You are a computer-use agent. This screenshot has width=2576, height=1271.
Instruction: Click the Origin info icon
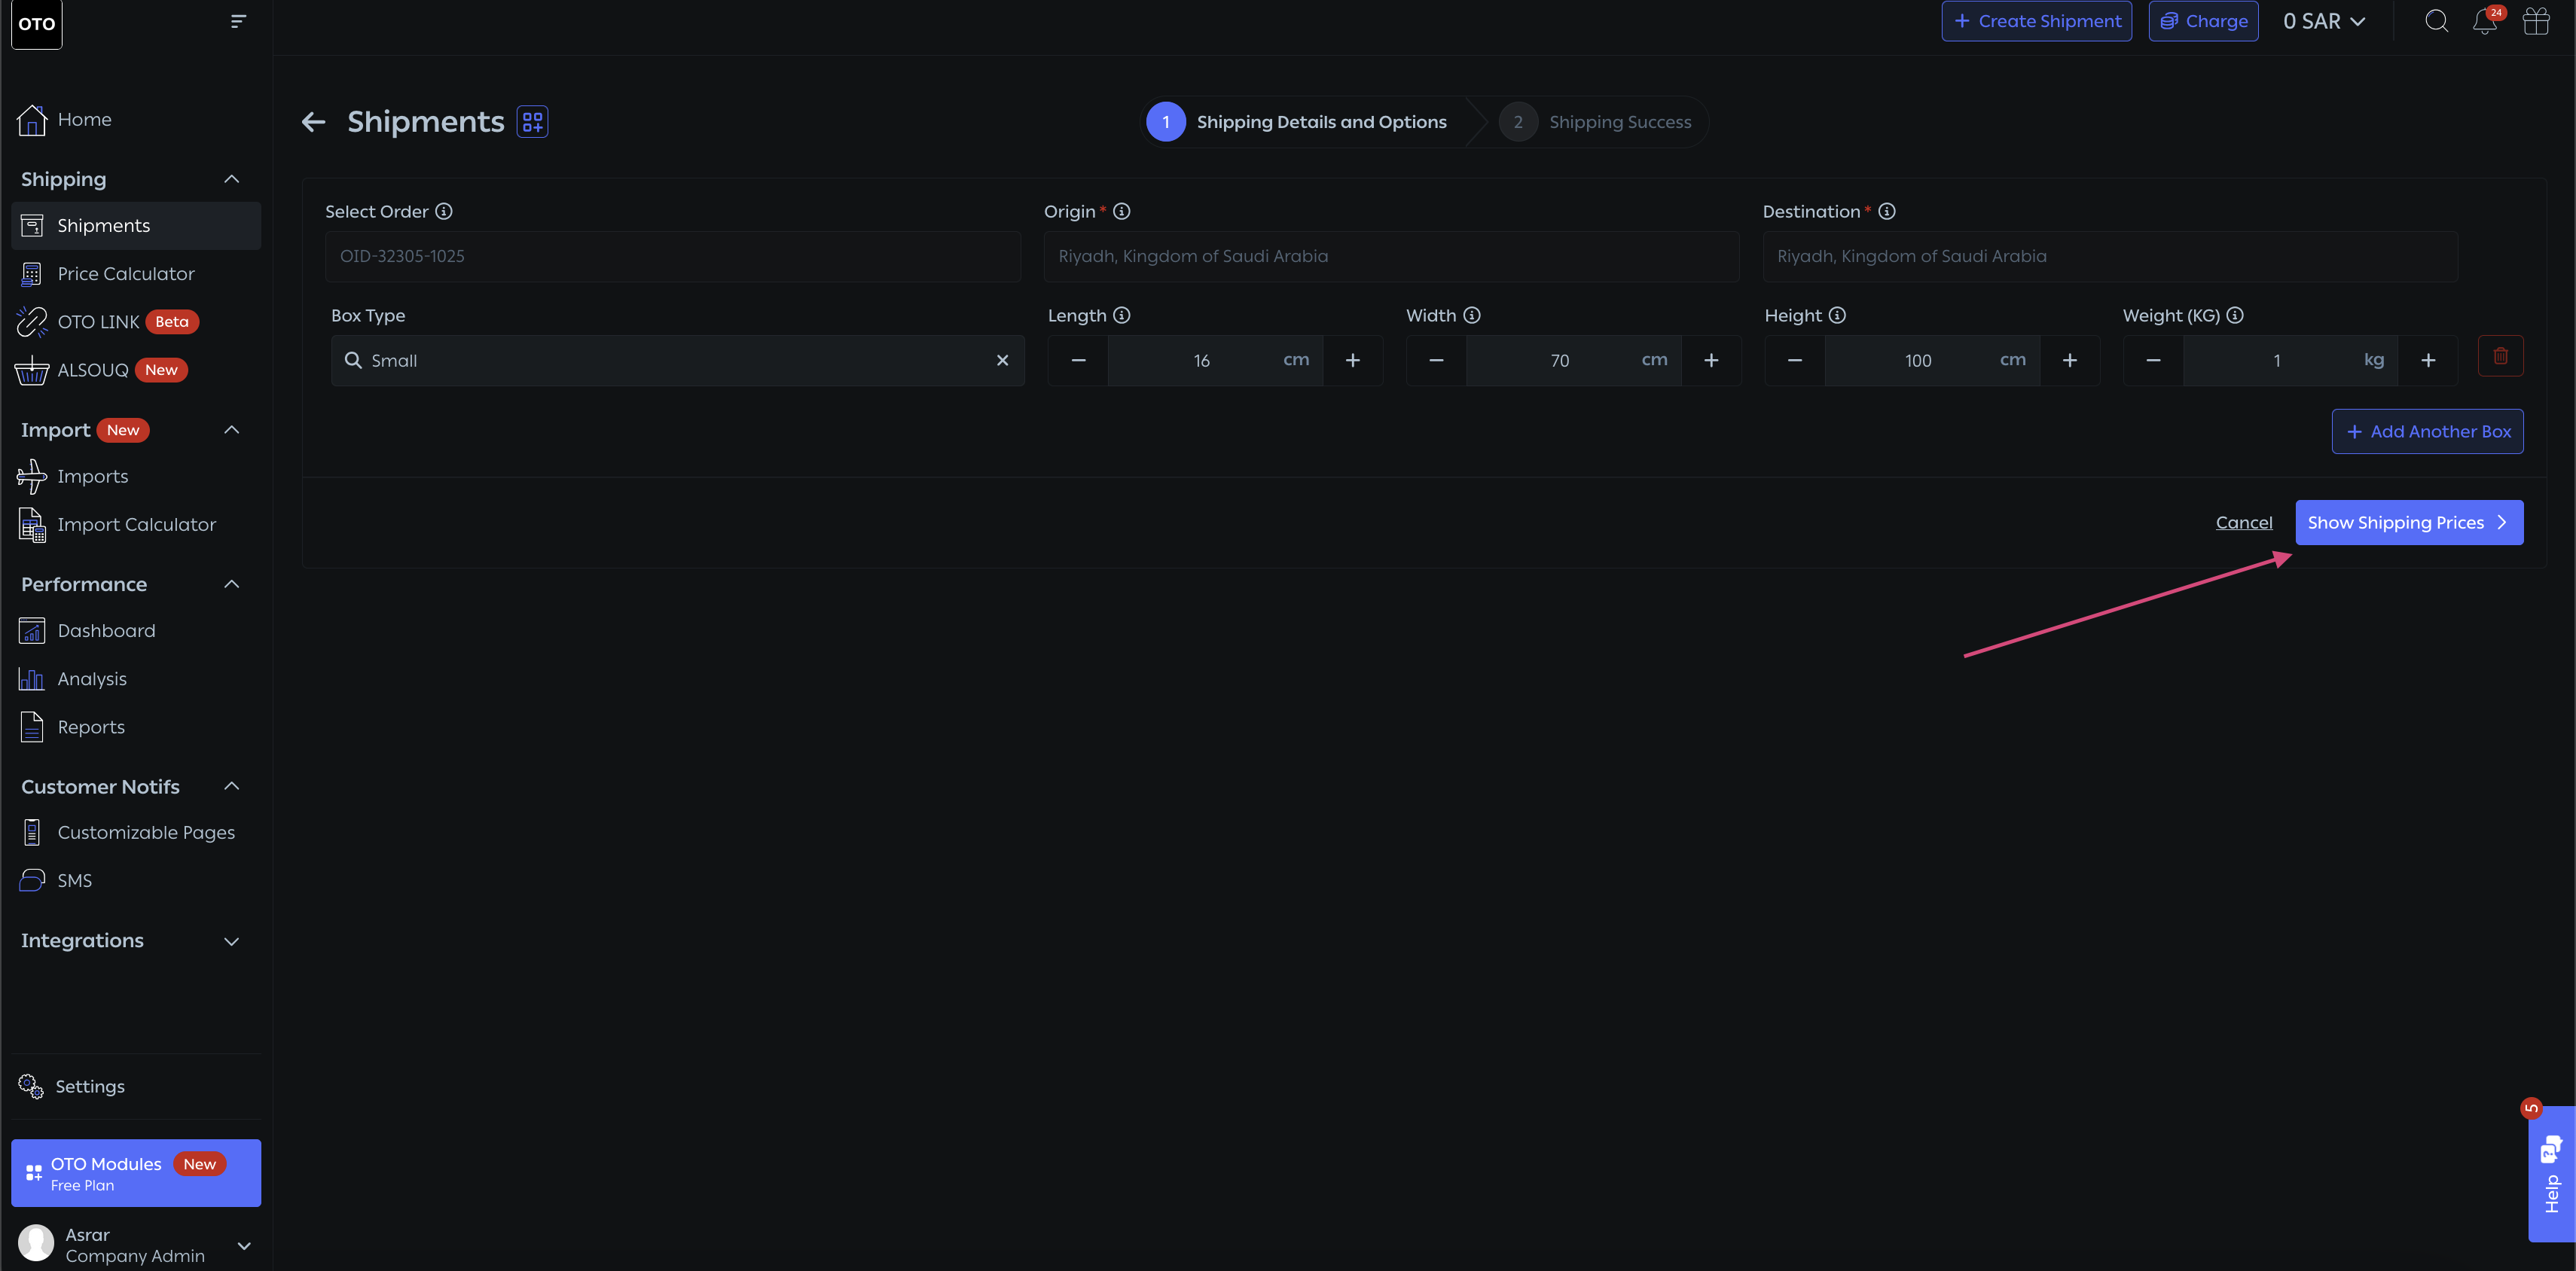[x=1122, y=211]
